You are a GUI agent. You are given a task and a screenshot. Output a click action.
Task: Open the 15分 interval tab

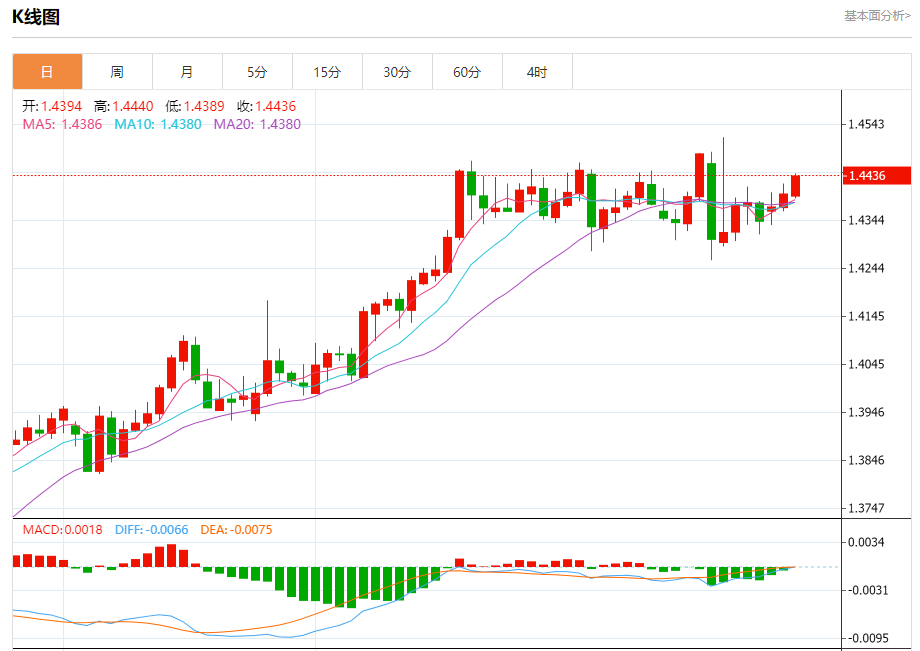[x=327, y=72]
